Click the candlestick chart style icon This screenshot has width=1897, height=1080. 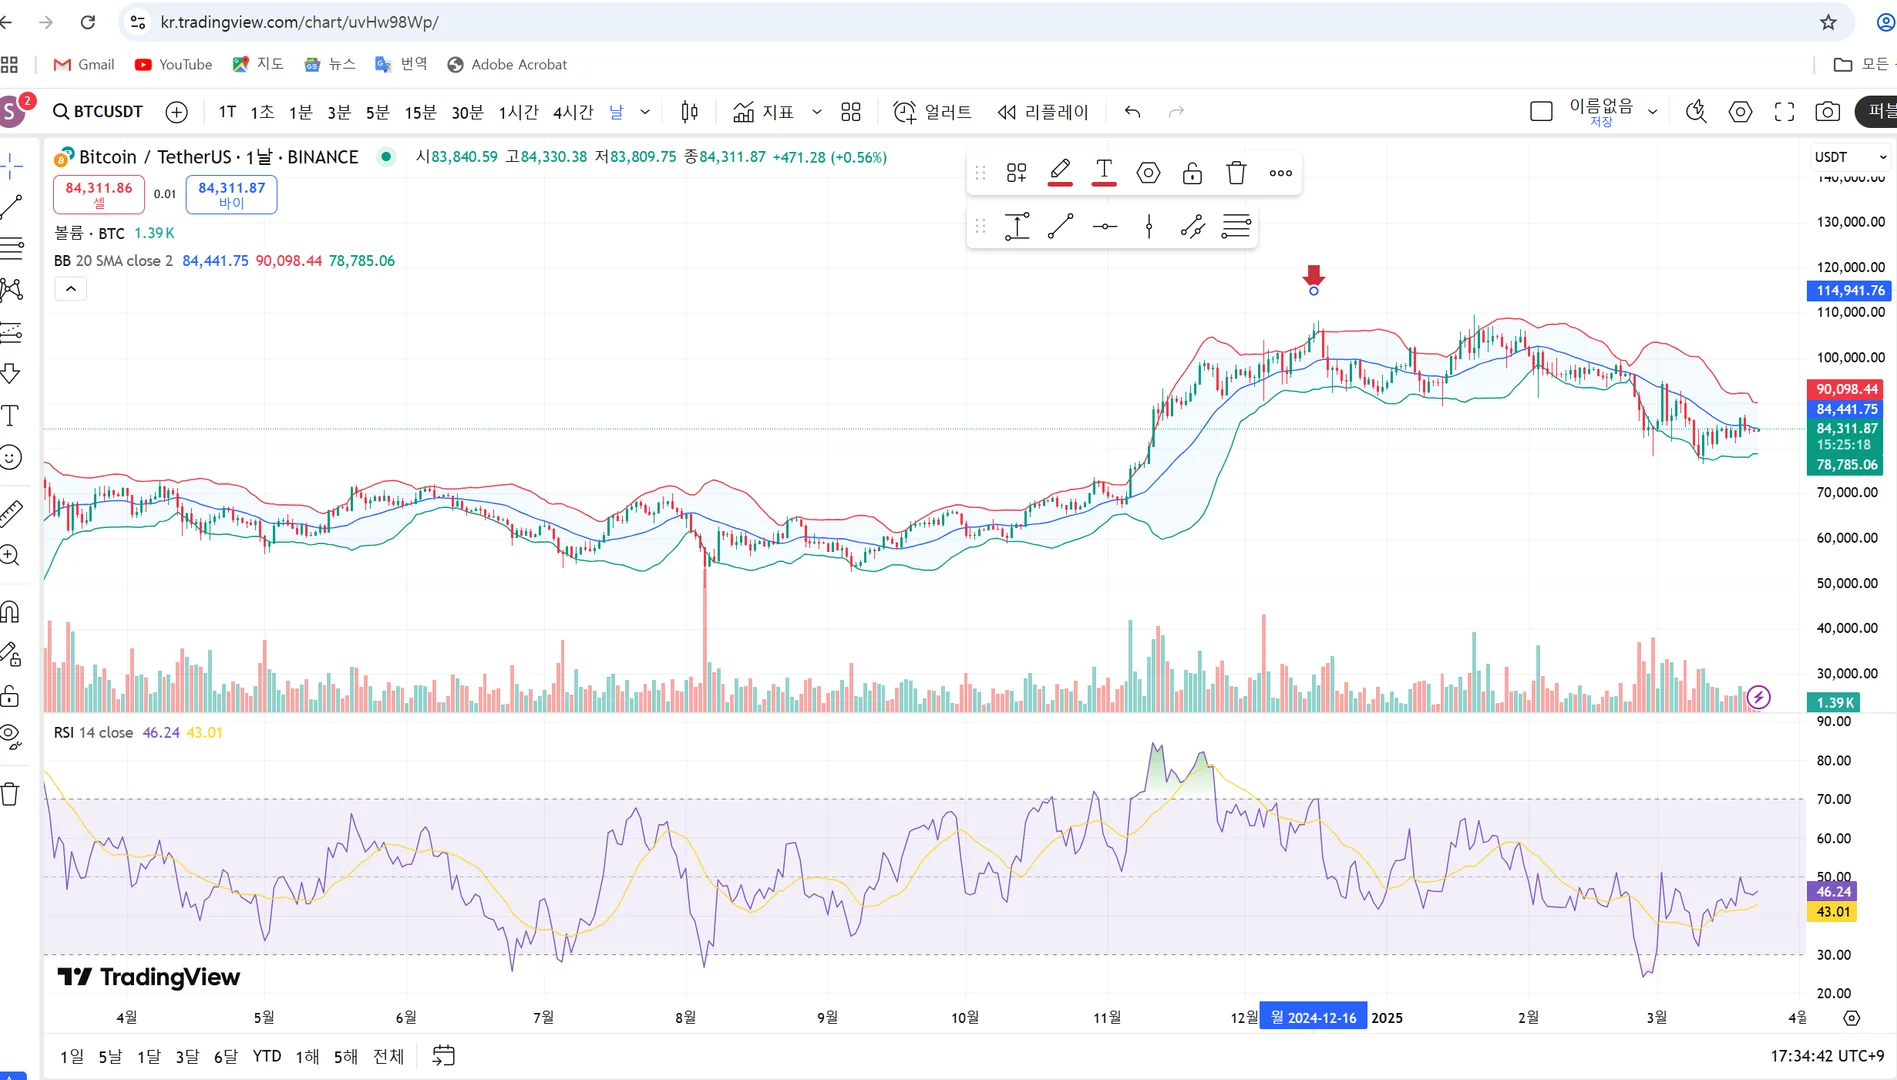(689, 112)
